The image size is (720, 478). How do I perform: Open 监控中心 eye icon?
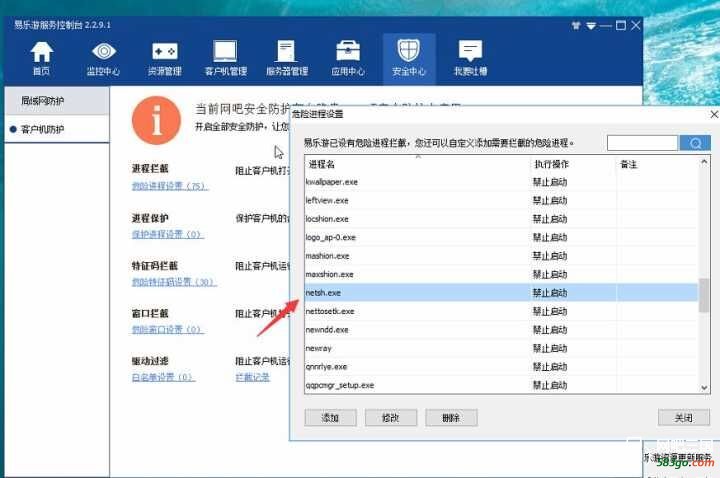click(x=103, y=58)
